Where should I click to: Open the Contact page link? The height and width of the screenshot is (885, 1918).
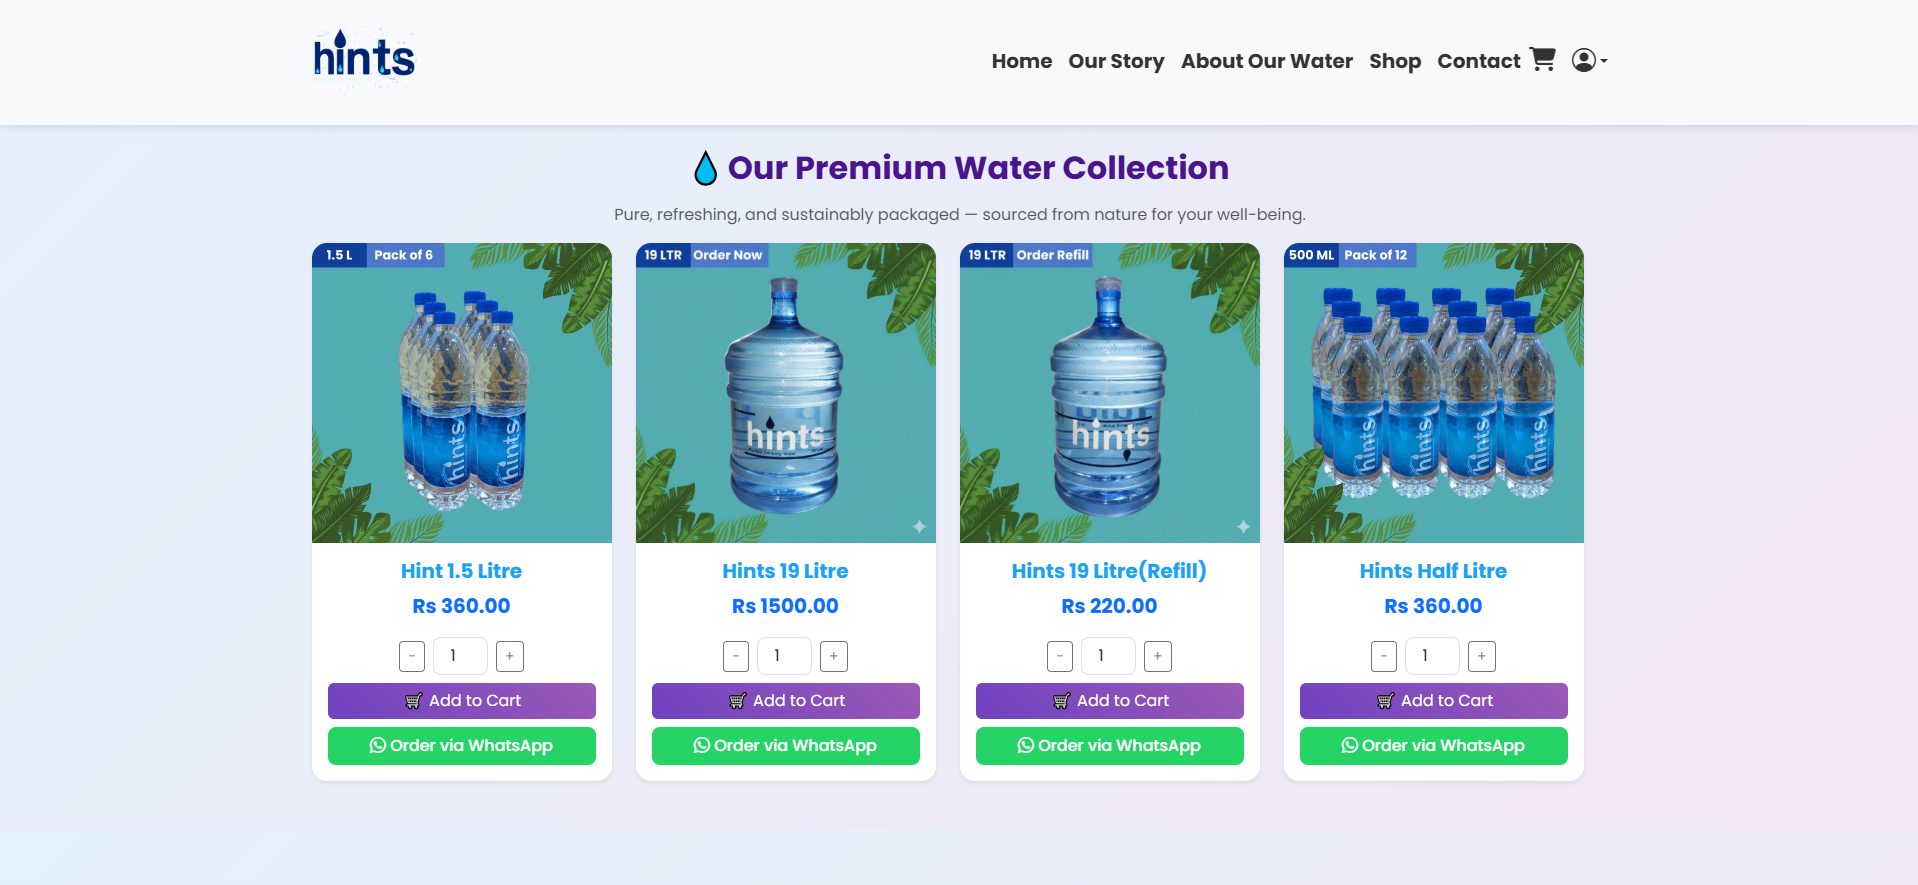coord(1478,61)
